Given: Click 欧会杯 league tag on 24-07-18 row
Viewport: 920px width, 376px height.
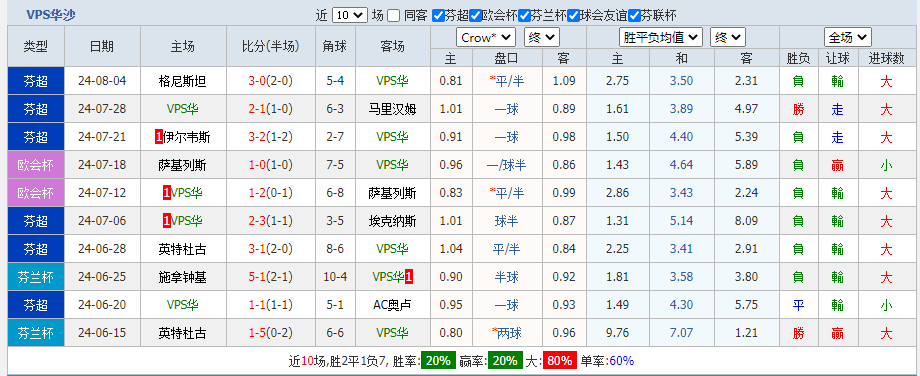Looking at the screenshot, I should tap(36, 165).
